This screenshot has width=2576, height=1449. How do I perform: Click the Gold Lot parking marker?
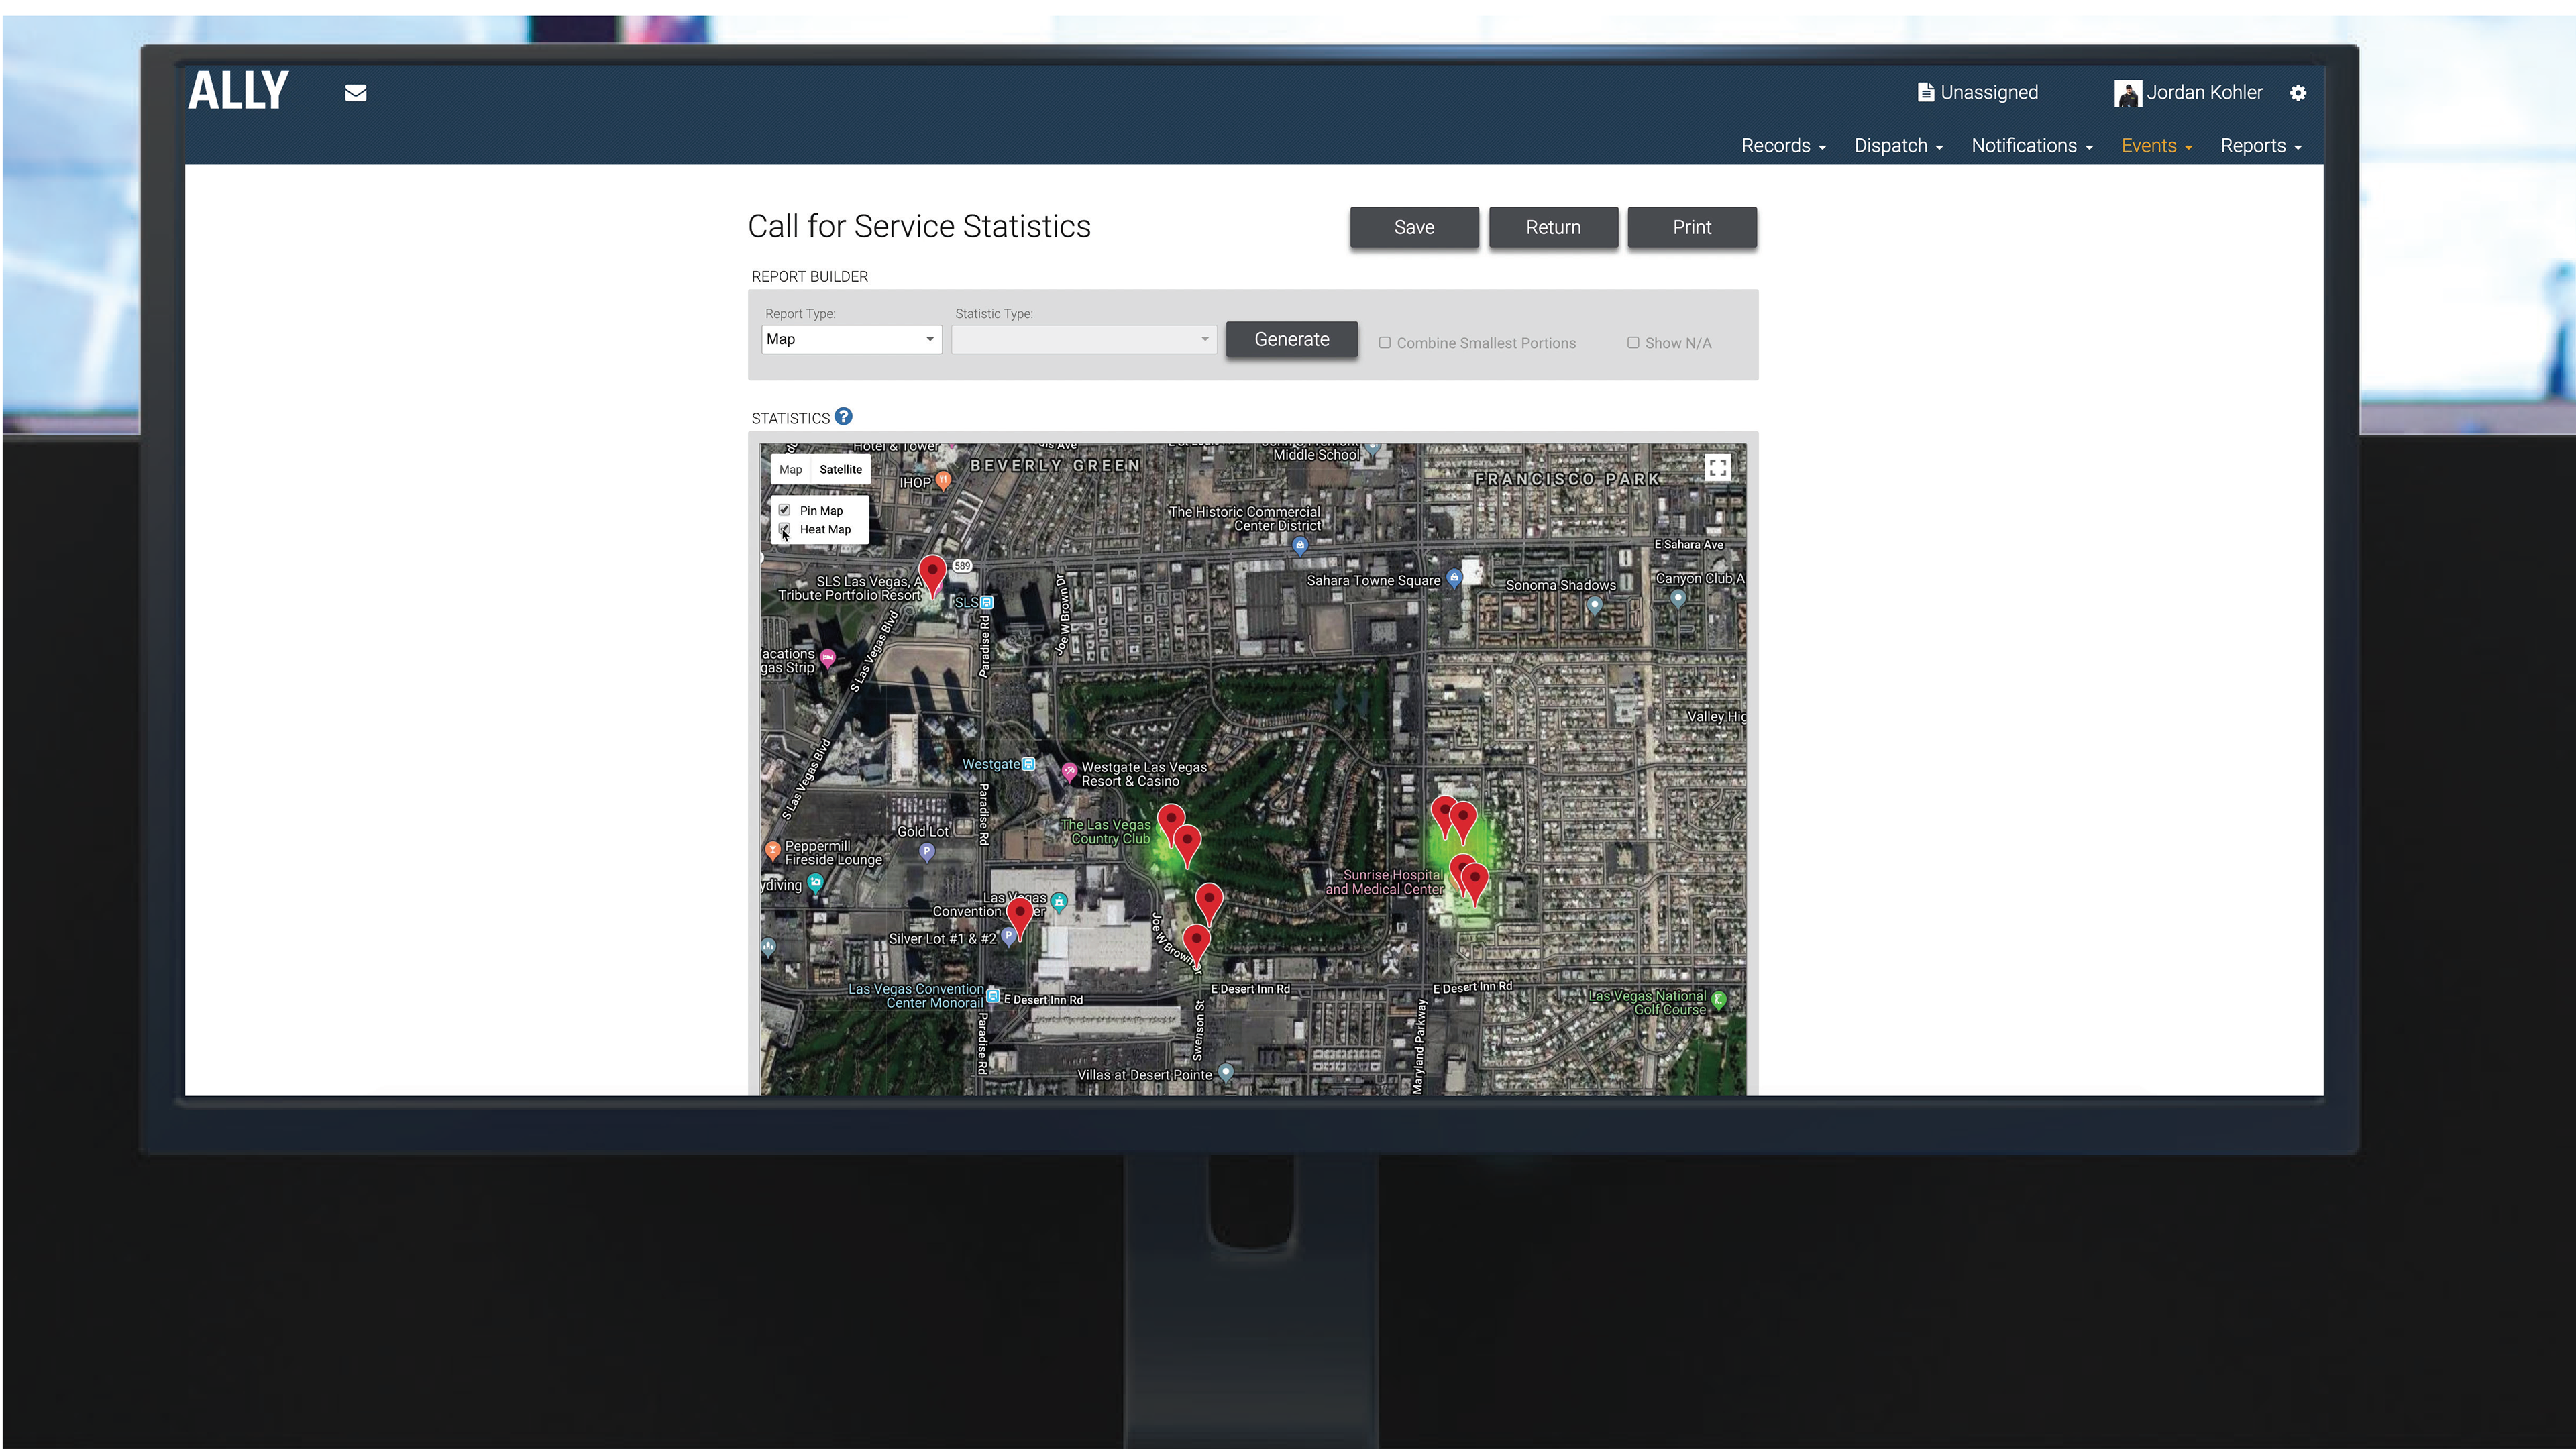click(x=926, y=852)
